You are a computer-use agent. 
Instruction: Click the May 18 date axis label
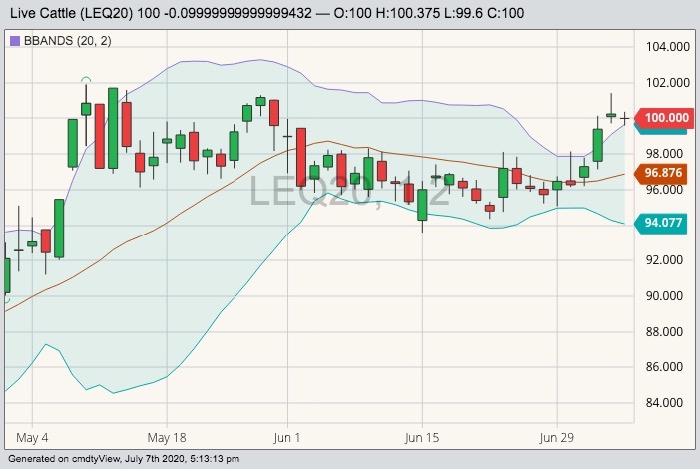pos(167,438)
